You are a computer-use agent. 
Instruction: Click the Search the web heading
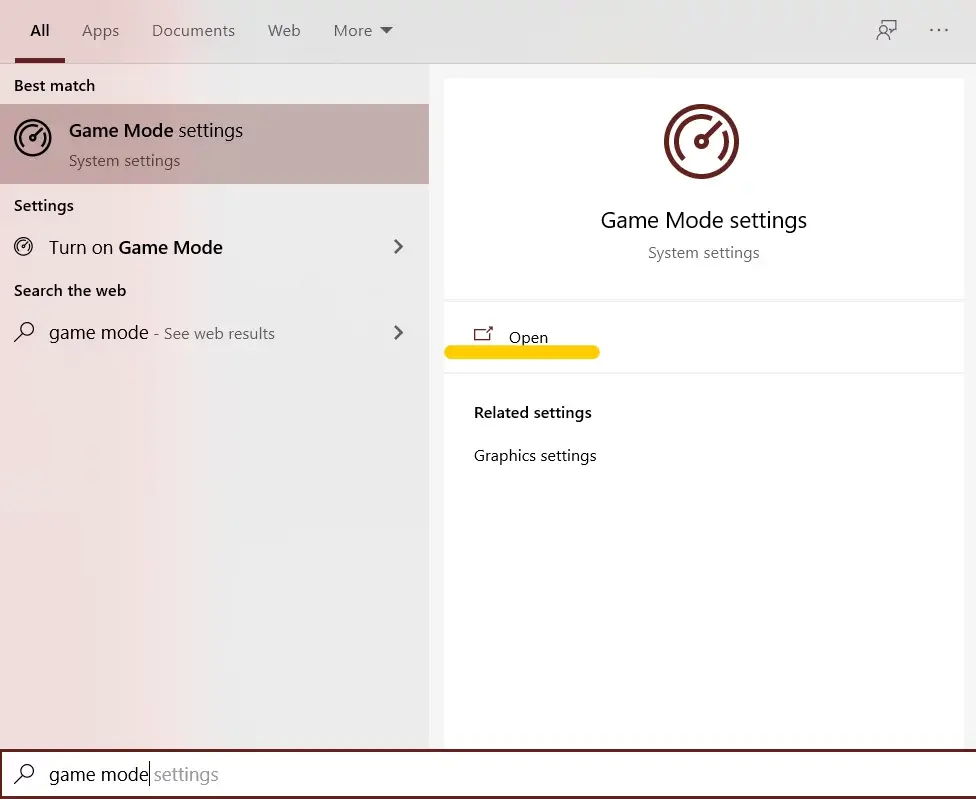70,291
